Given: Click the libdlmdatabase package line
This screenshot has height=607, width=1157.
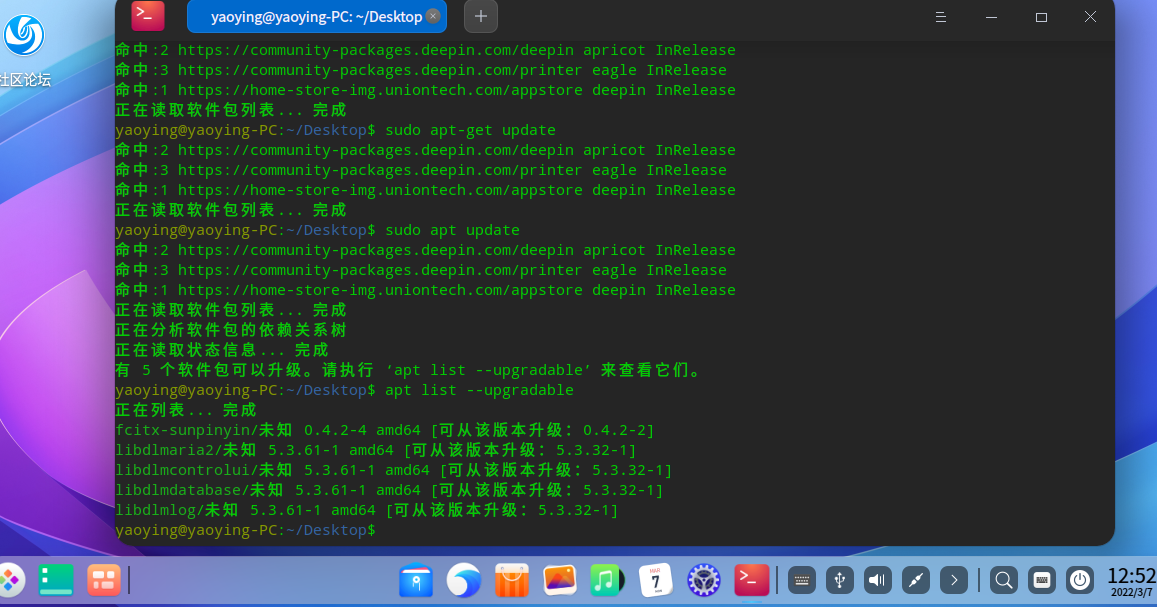Looking at the screenshot, I should (390, 490).
